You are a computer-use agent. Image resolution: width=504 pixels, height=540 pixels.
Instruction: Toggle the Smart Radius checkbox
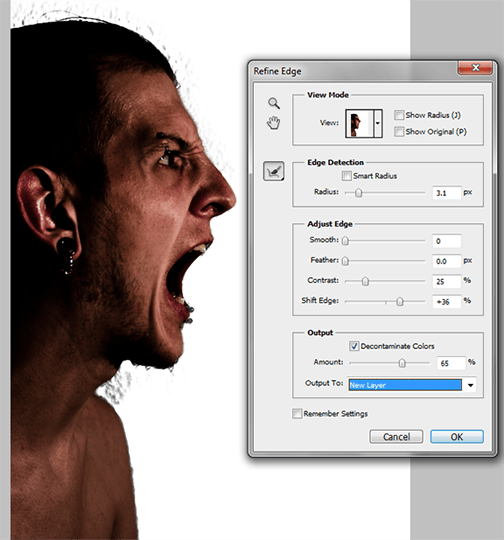coord(347,176)
